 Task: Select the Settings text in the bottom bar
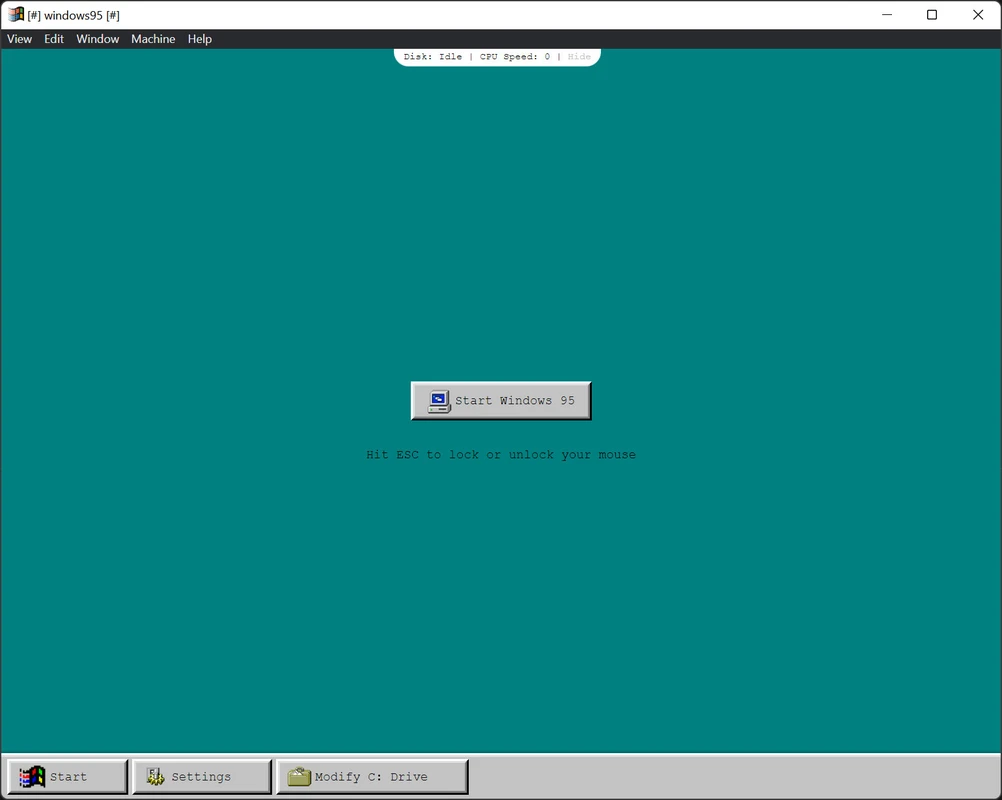(201, 777)
